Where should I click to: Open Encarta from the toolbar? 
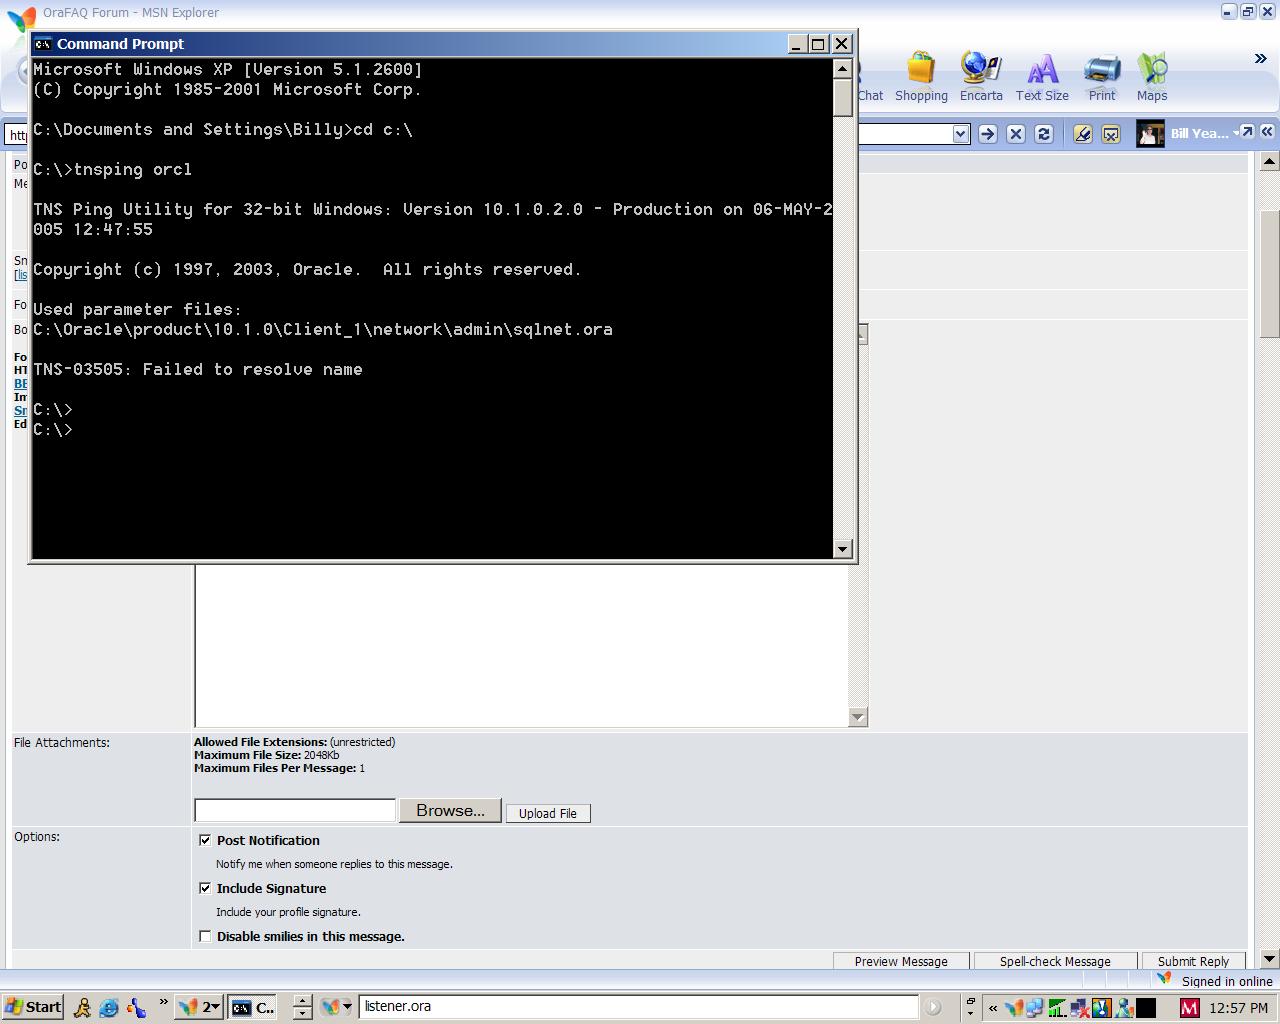point(980,77)
